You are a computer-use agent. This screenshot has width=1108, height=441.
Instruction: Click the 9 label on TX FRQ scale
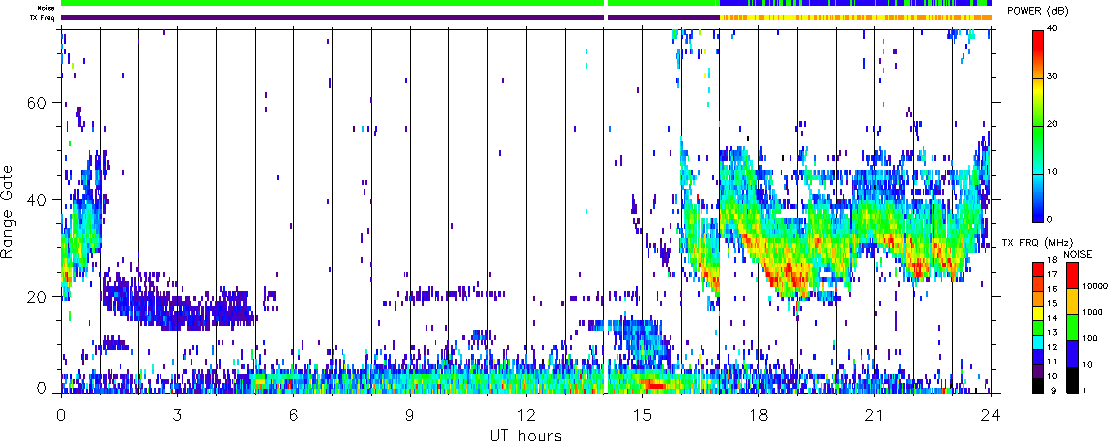(x=1054, y=390)
